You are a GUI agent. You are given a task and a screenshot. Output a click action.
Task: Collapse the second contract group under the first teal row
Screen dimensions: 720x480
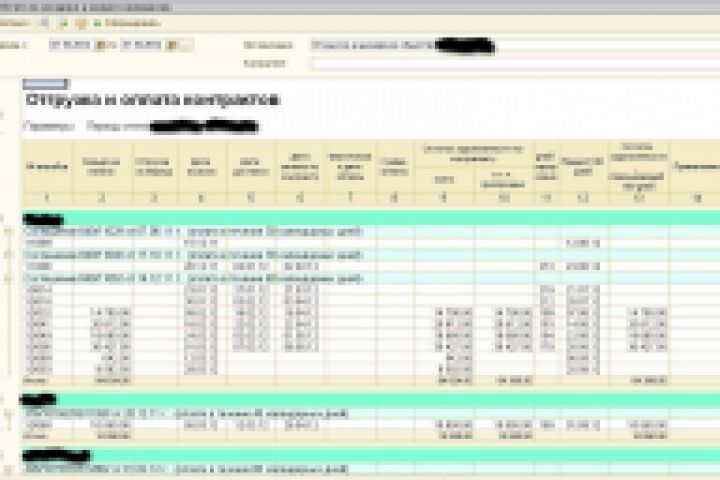coord(8,255)
